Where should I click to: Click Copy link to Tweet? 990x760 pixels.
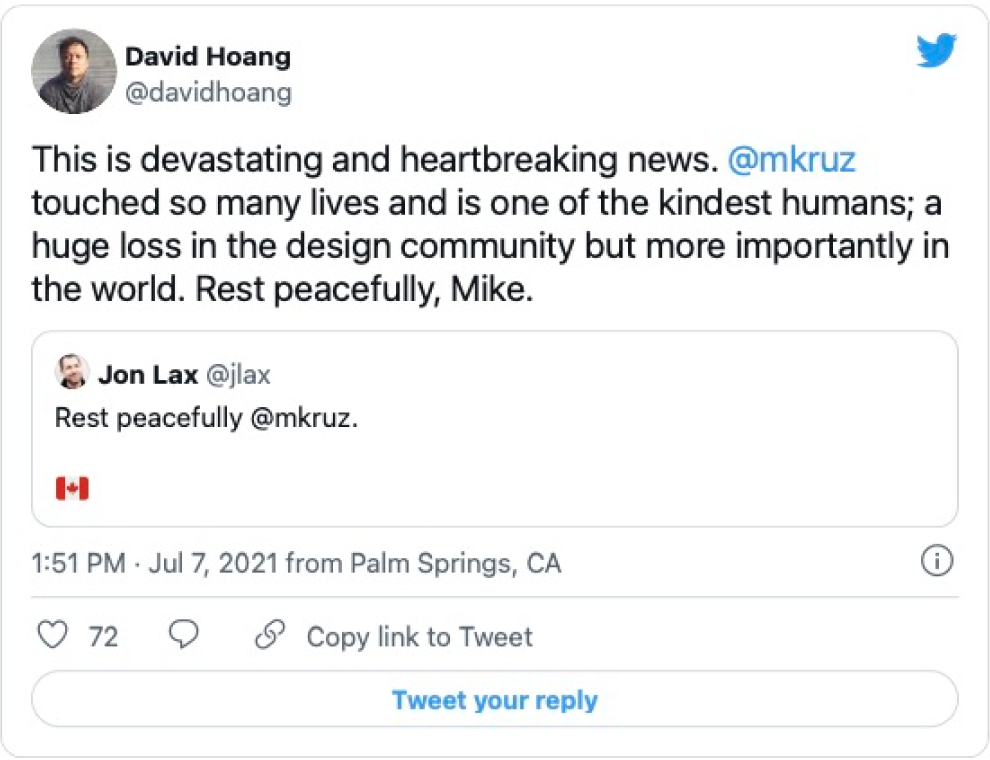[x=419, y=637]
